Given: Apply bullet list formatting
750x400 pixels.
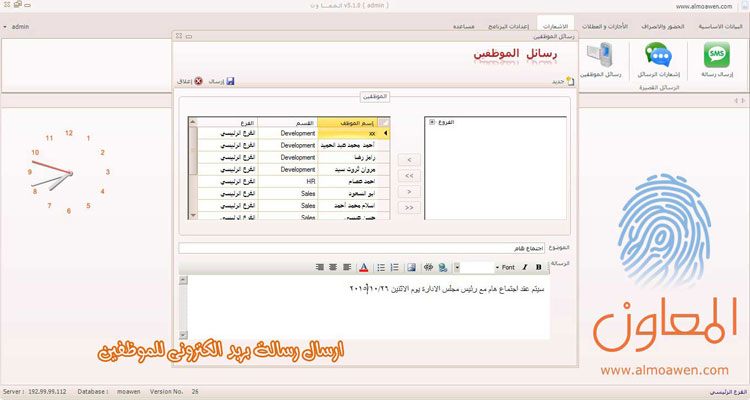Looking at the screenshot, I should click(381, 267).
